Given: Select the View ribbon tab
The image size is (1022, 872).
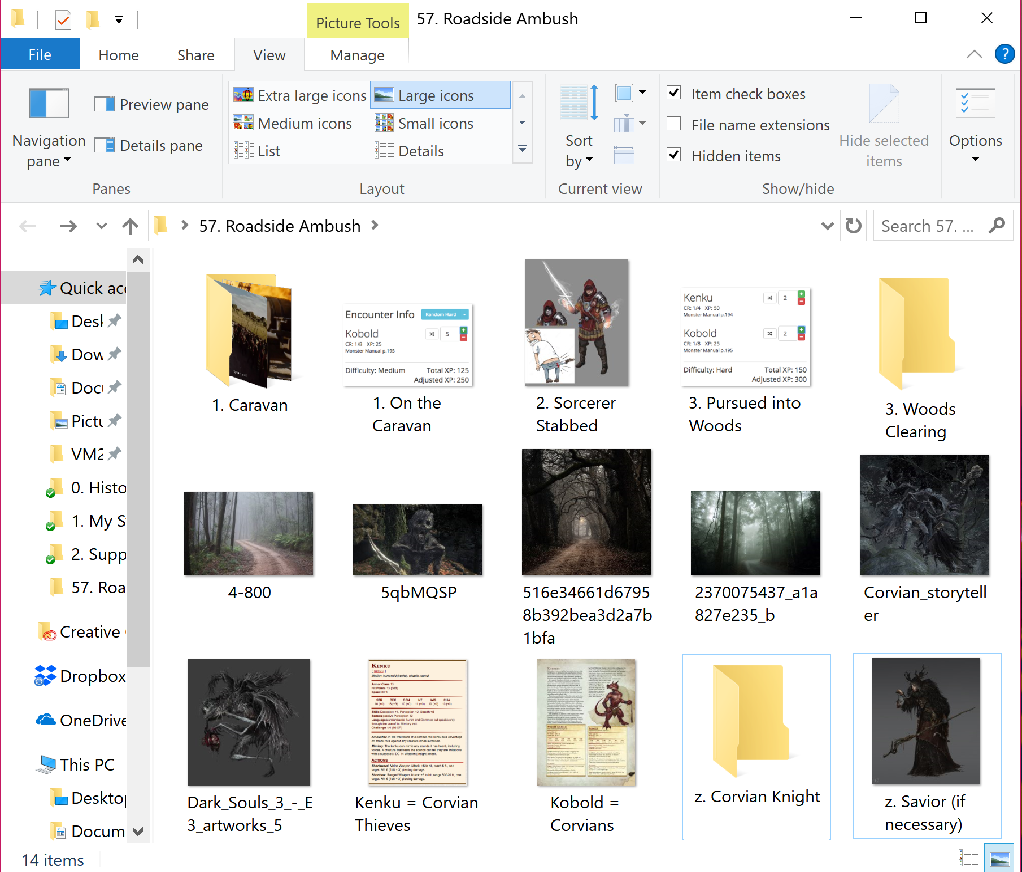Looking at the screenshot, I should 269,55.
